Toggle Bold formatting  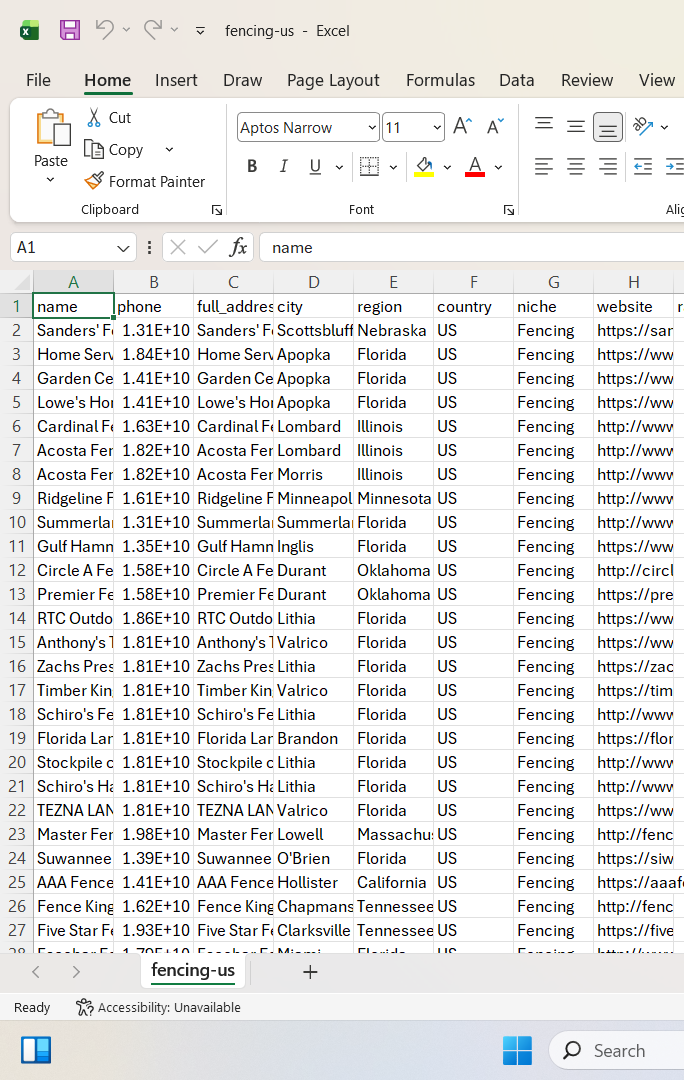(252, 167)
